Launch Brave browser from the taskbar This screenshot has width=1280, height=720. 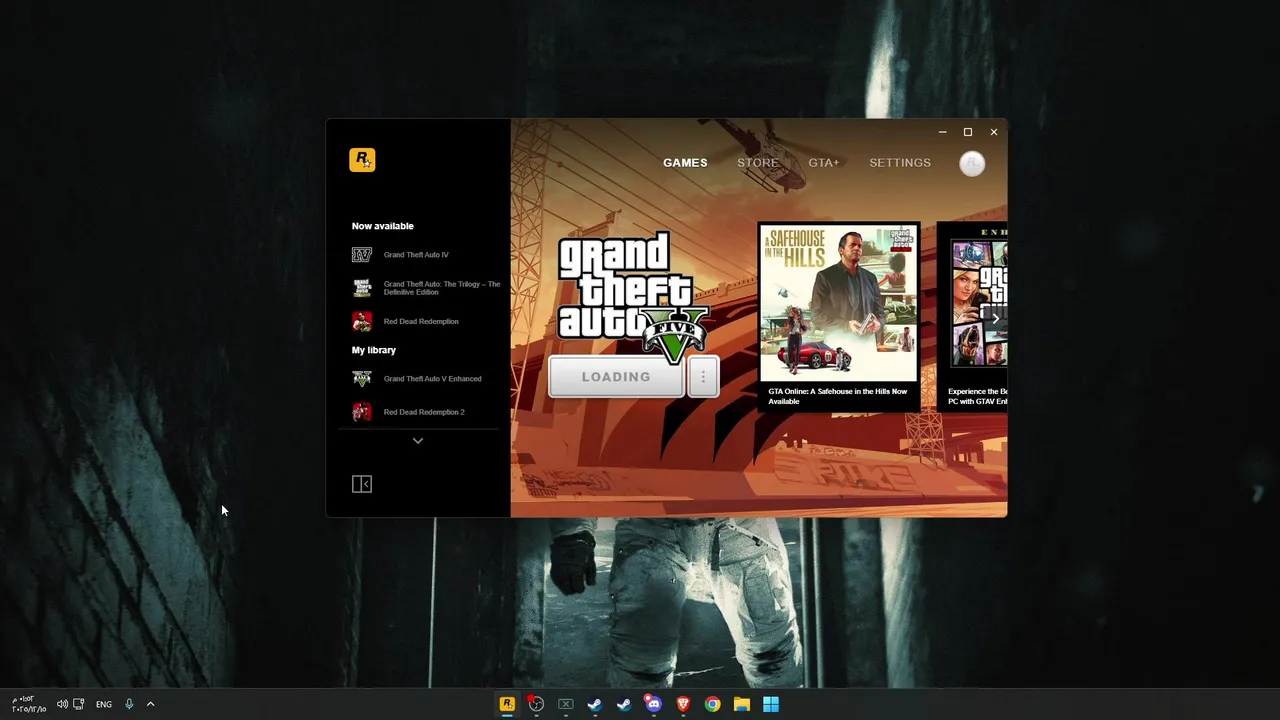click(x=683, y=704)
